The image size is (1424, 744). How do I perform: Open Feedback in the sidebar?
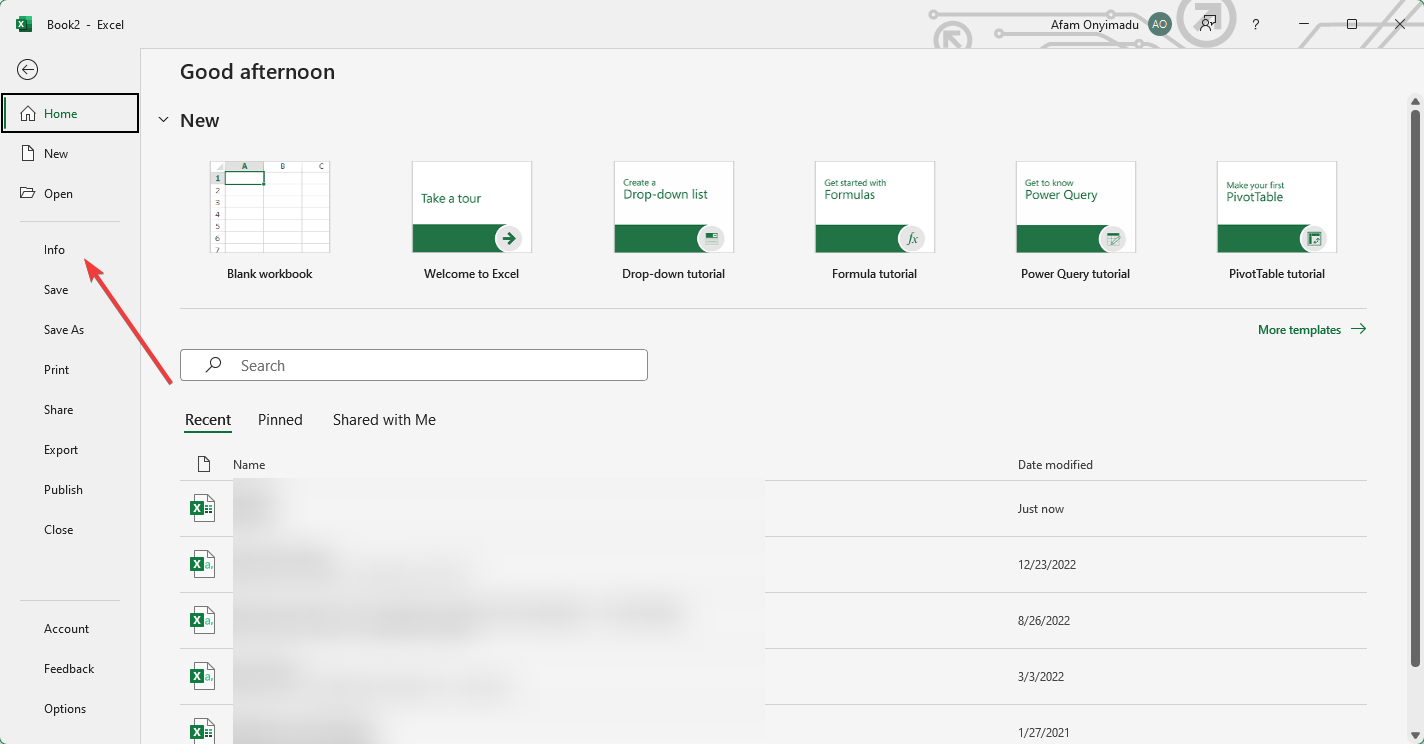click(70, 668)
